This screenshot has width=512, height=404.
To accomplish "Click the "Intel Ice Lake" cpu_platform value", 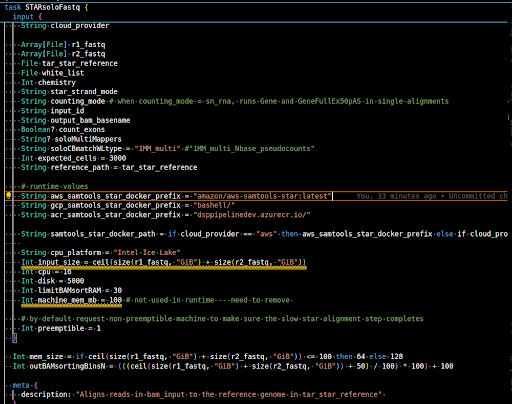I will 147,253.
